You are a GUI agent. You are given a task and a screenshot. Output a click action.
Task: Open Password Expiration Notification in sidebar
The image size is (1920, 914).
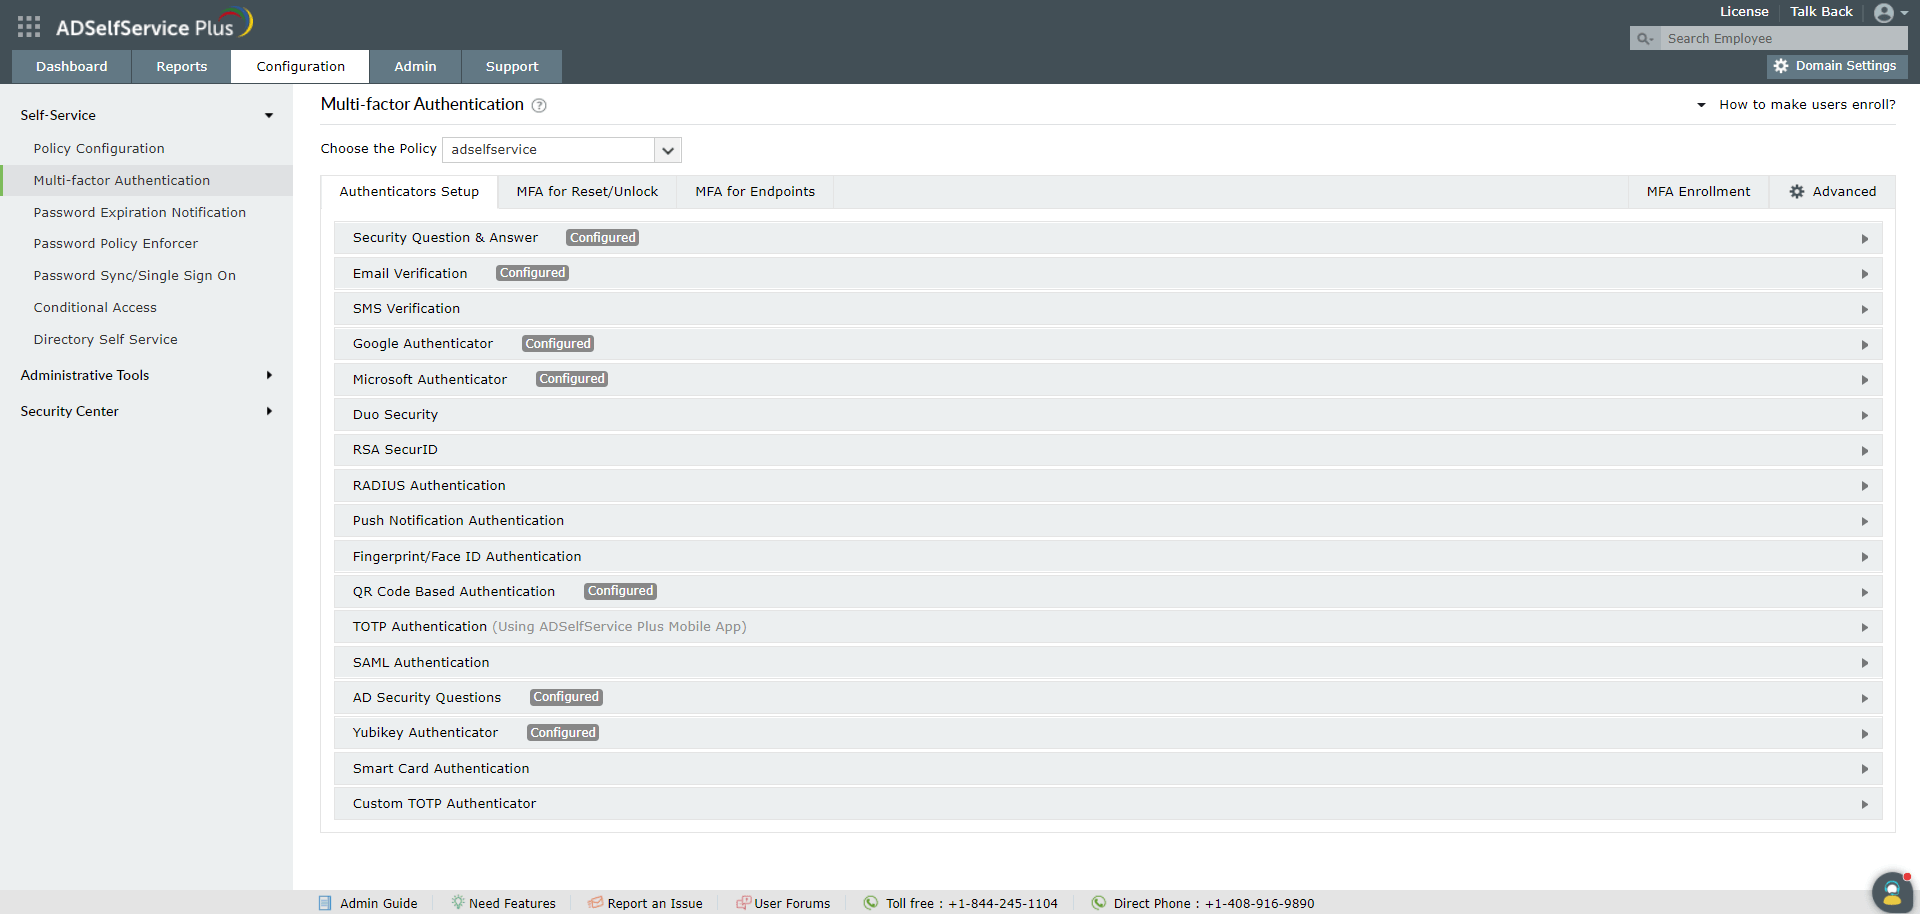coord(139,213)
